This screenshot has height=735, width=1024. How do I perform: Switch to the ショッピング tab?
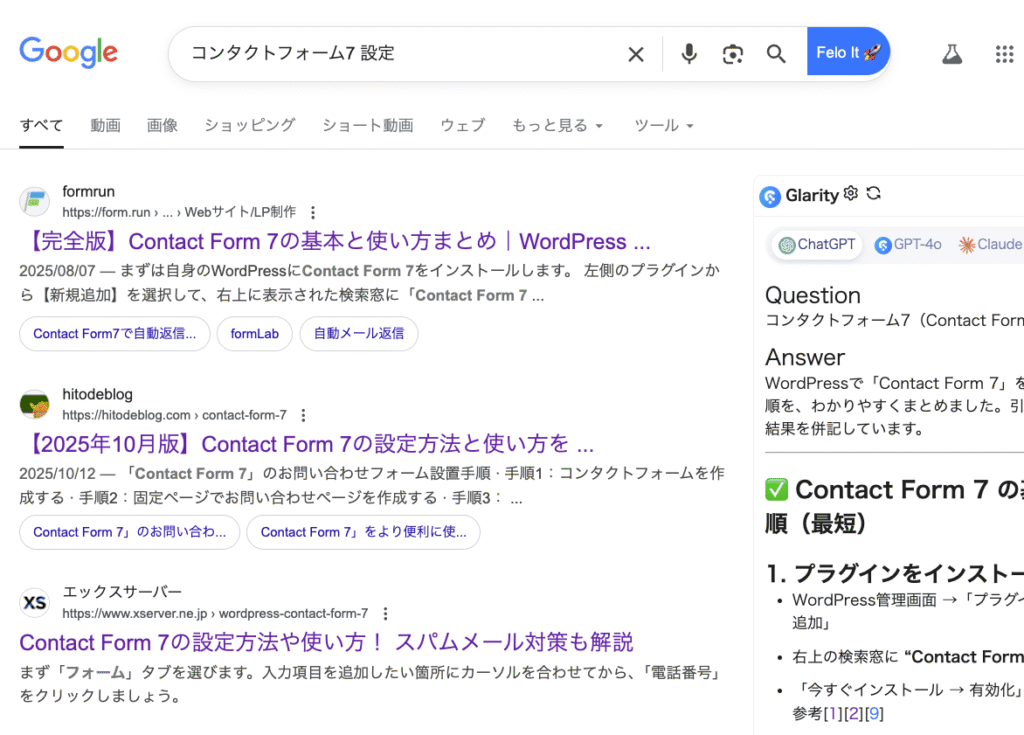click(x=249, y=125)
